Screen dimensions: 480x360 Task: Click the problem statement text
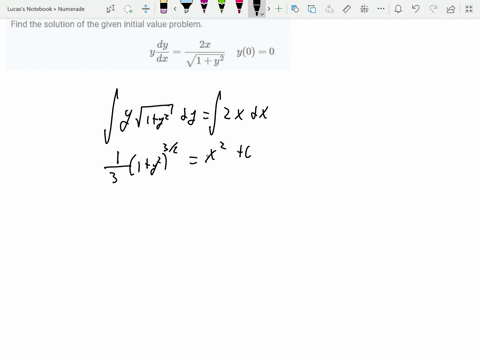coord(106,24)
